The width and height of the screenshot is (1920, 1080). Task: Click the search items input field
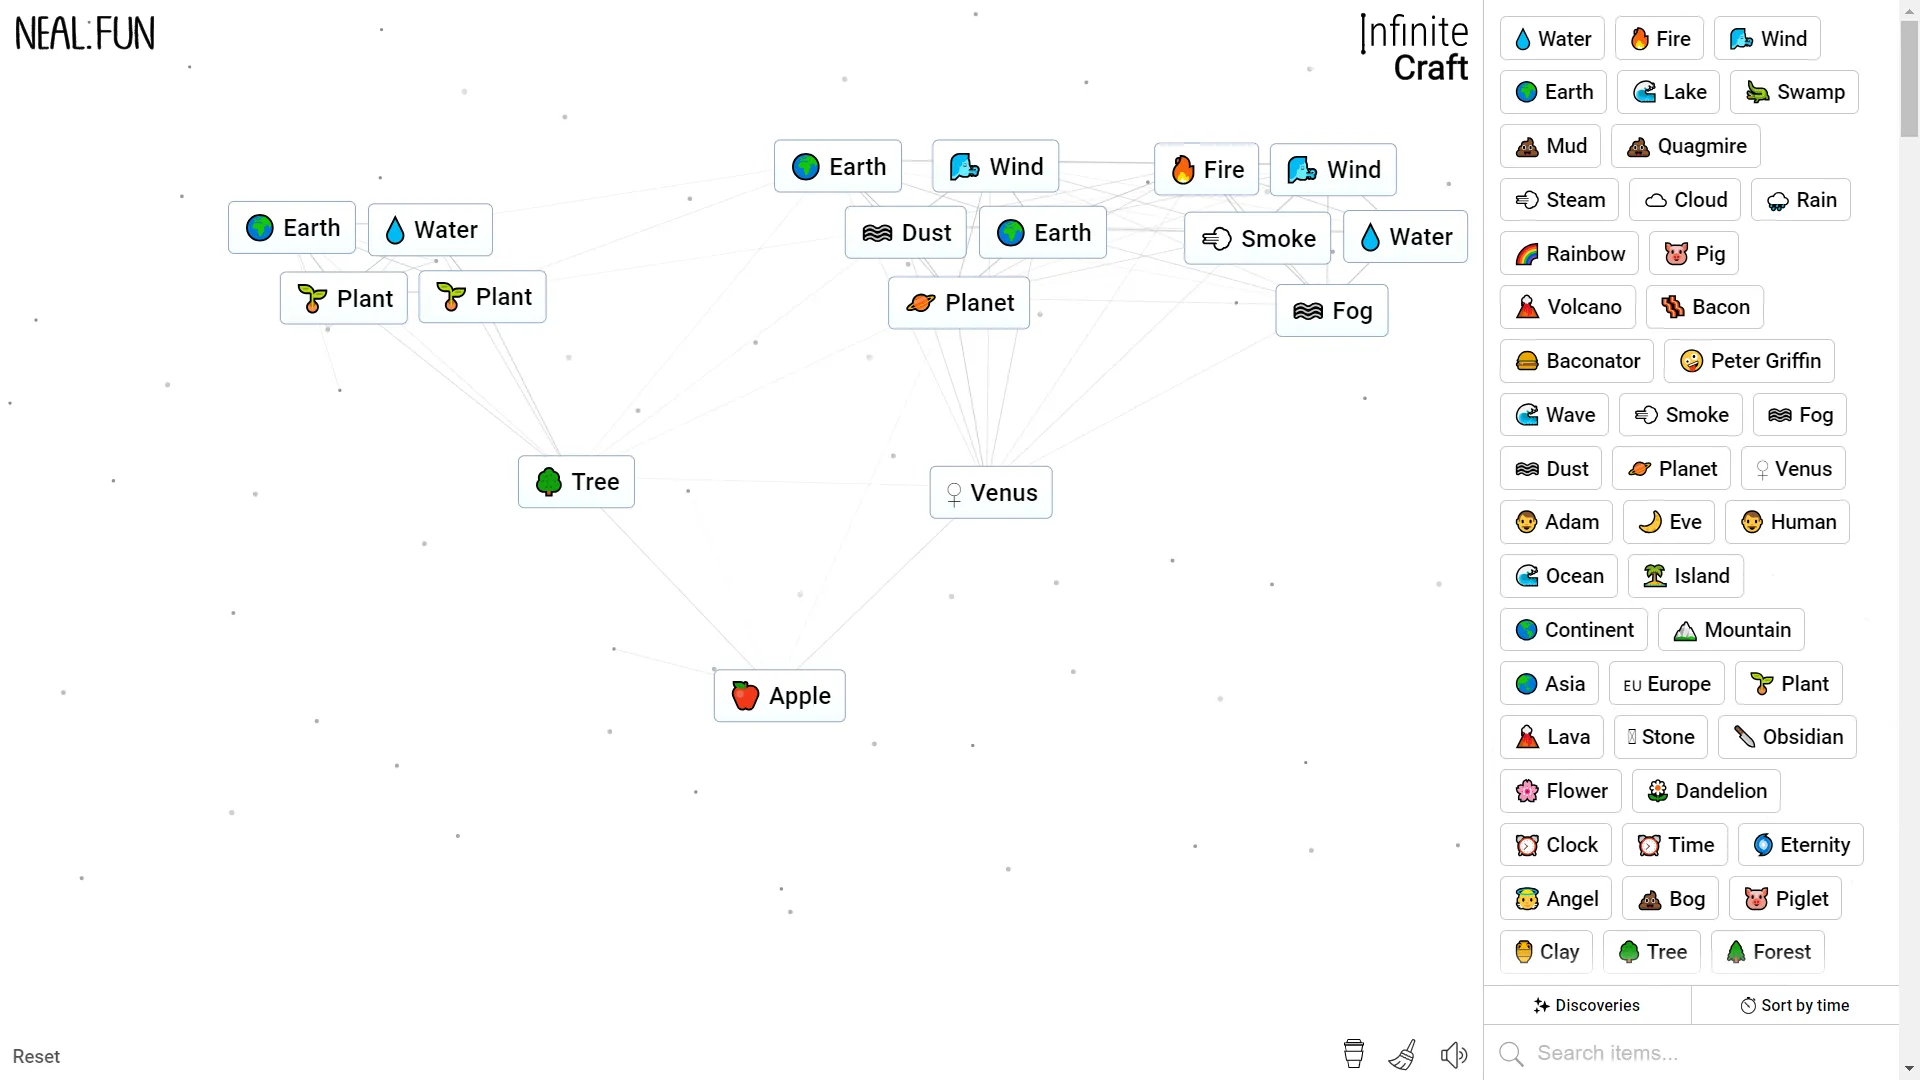pos(1700,1054)
